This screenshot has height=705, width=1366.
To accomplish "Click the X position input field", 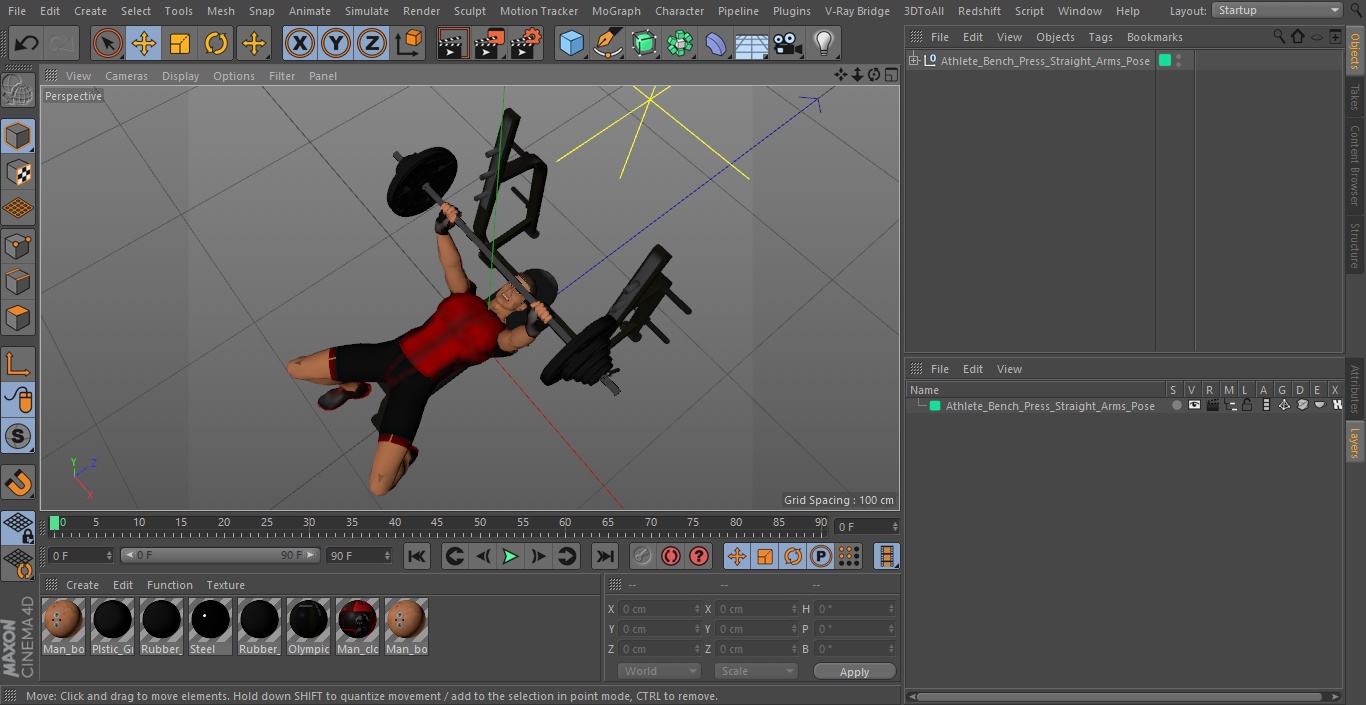I will [x=660, y=609].
